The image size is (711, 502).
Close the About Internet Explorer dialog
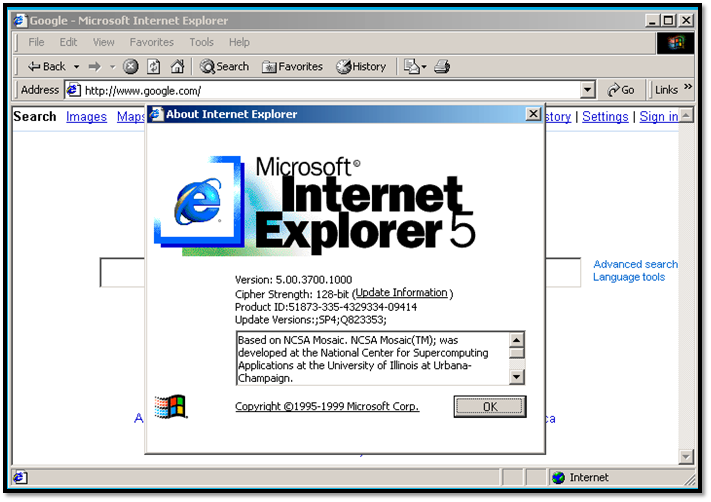click(534, 114)
